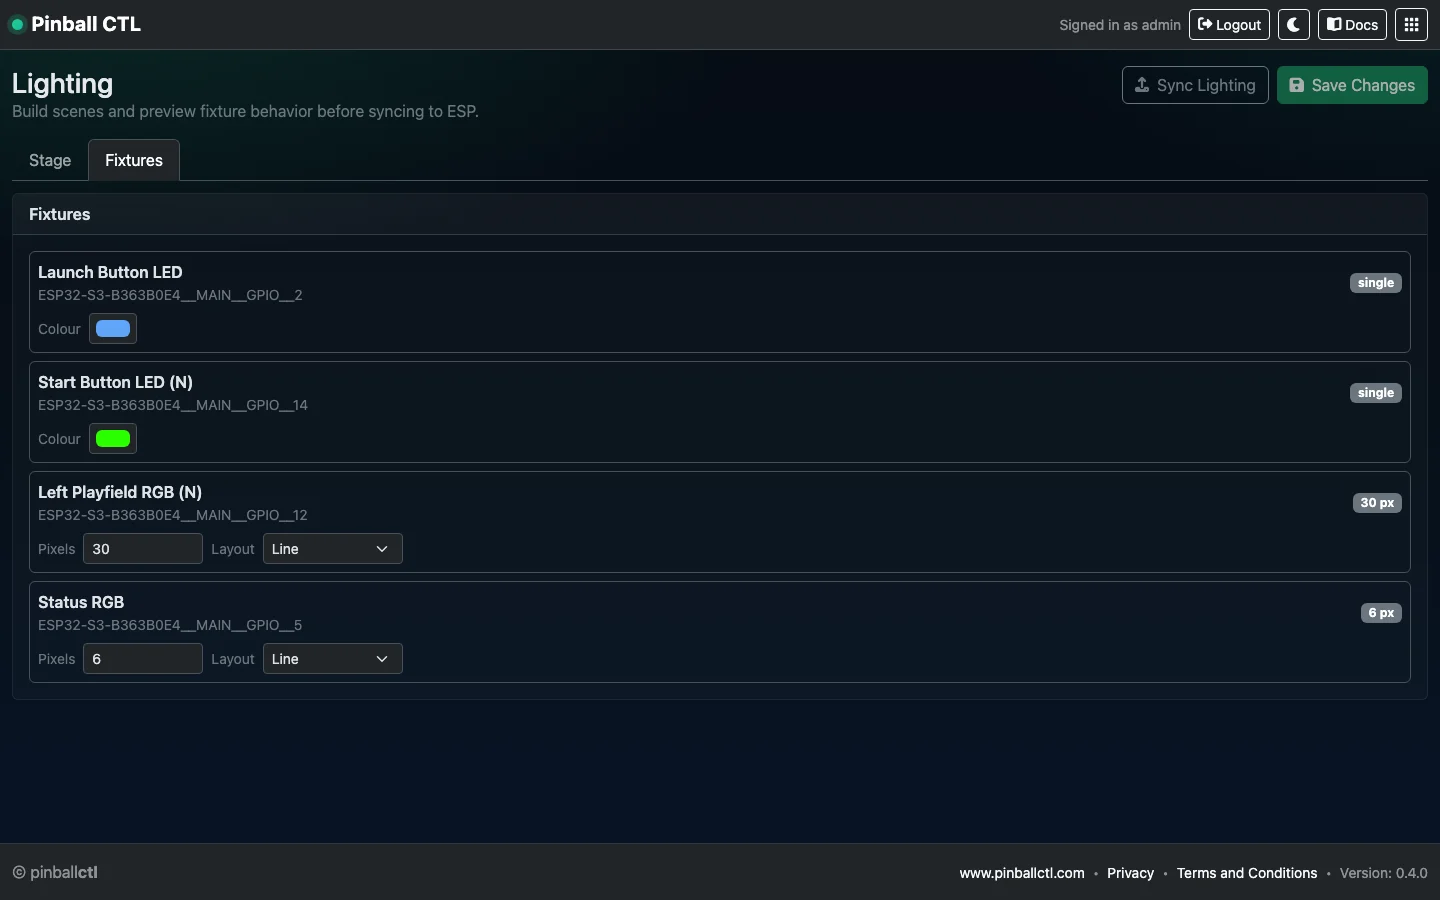1440x900 pixels.
Task: Open the Docs page
Action: coord(1352,24)
